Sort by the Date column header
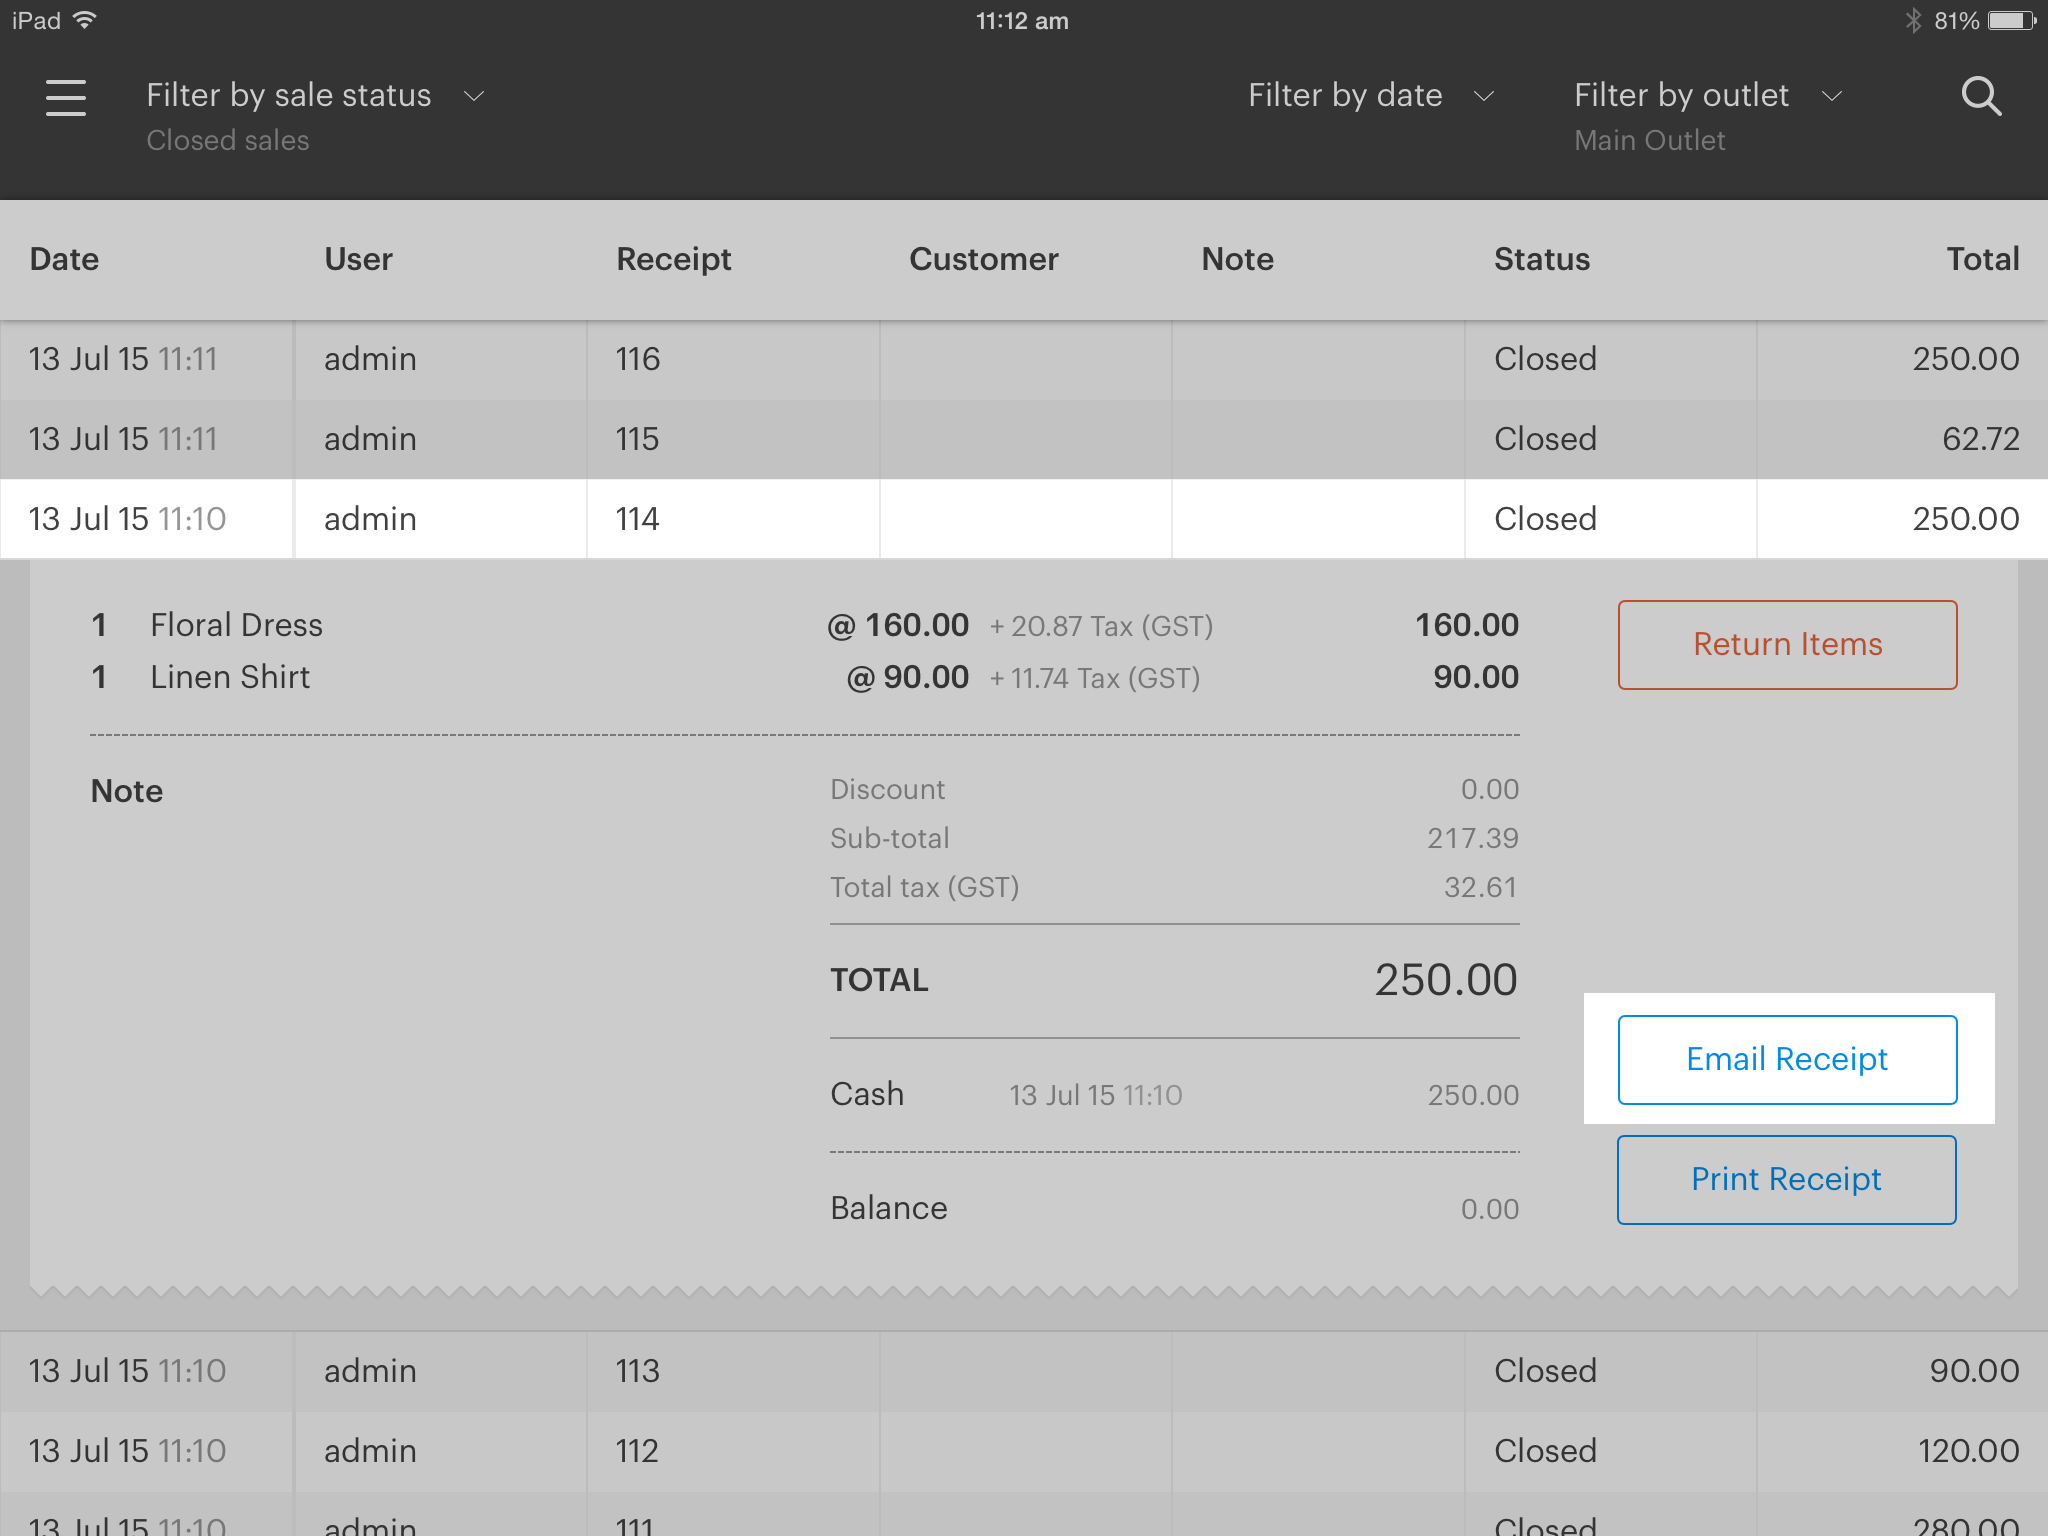This screenshot has width=2048, height=1536. (x=65, y=260)
